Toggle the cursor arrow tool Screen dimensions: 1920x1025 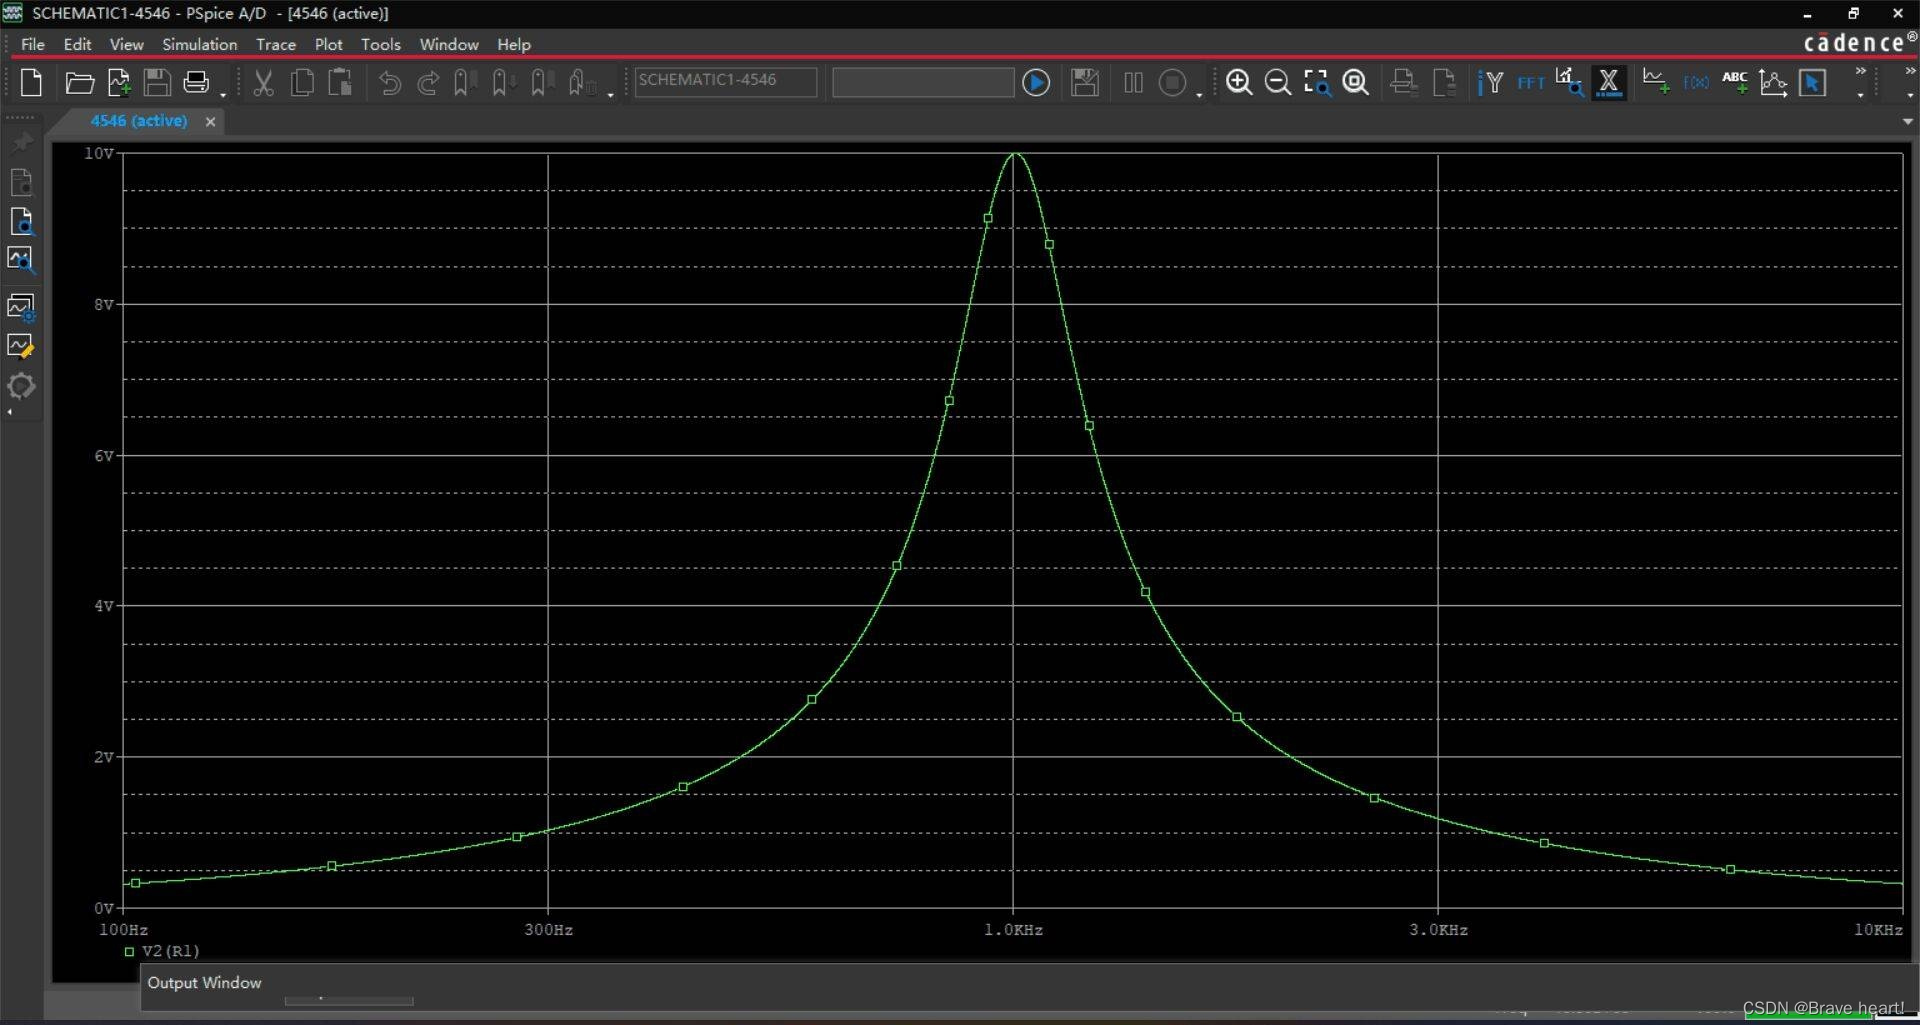click(x=1812, y=82)
